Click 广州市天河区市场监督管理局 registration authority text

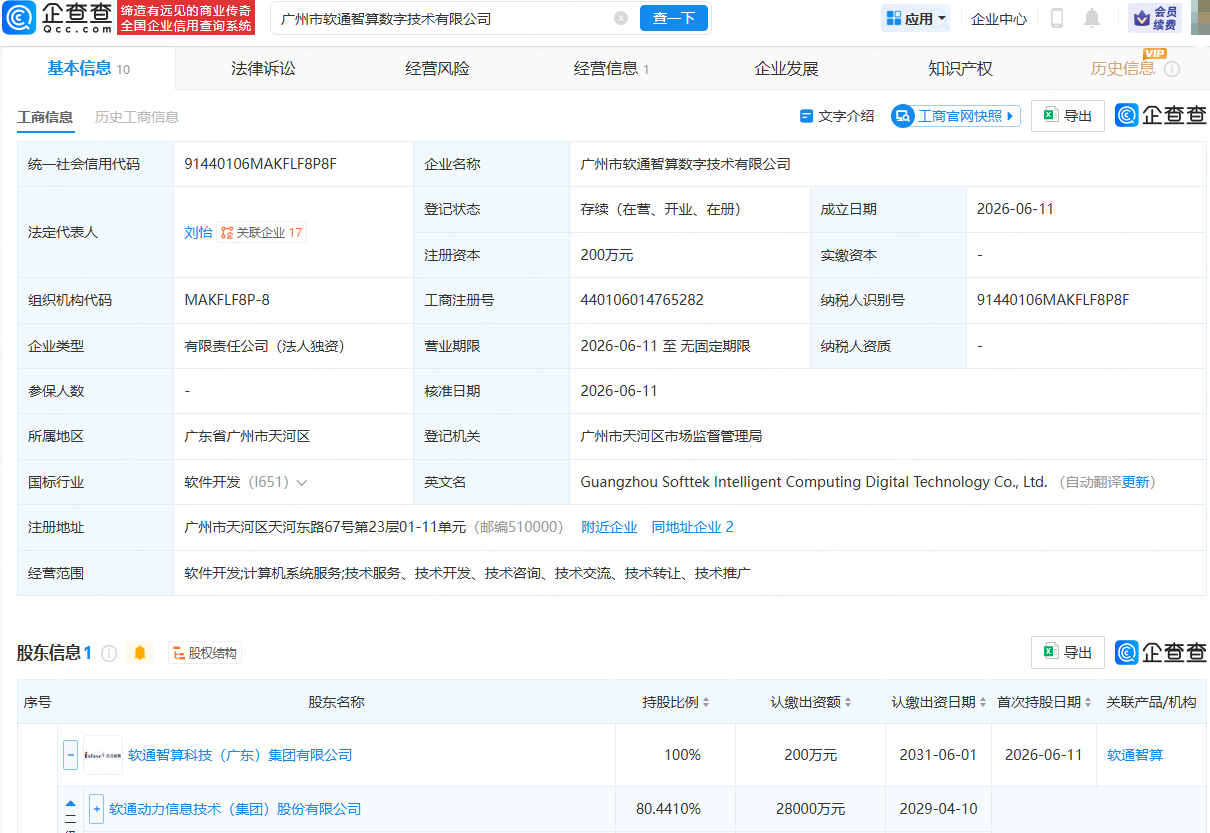[671, 436]
